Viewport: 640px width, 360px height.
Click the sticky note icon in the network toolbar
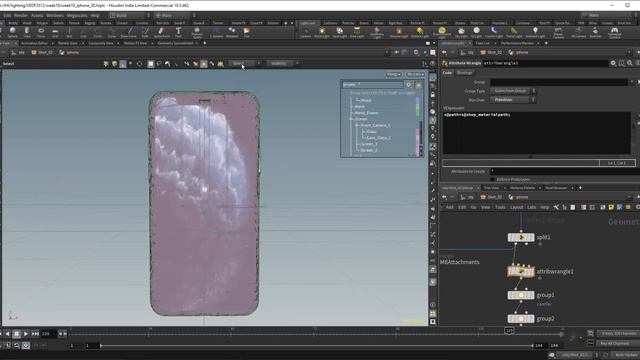click(x=611, y=207)
